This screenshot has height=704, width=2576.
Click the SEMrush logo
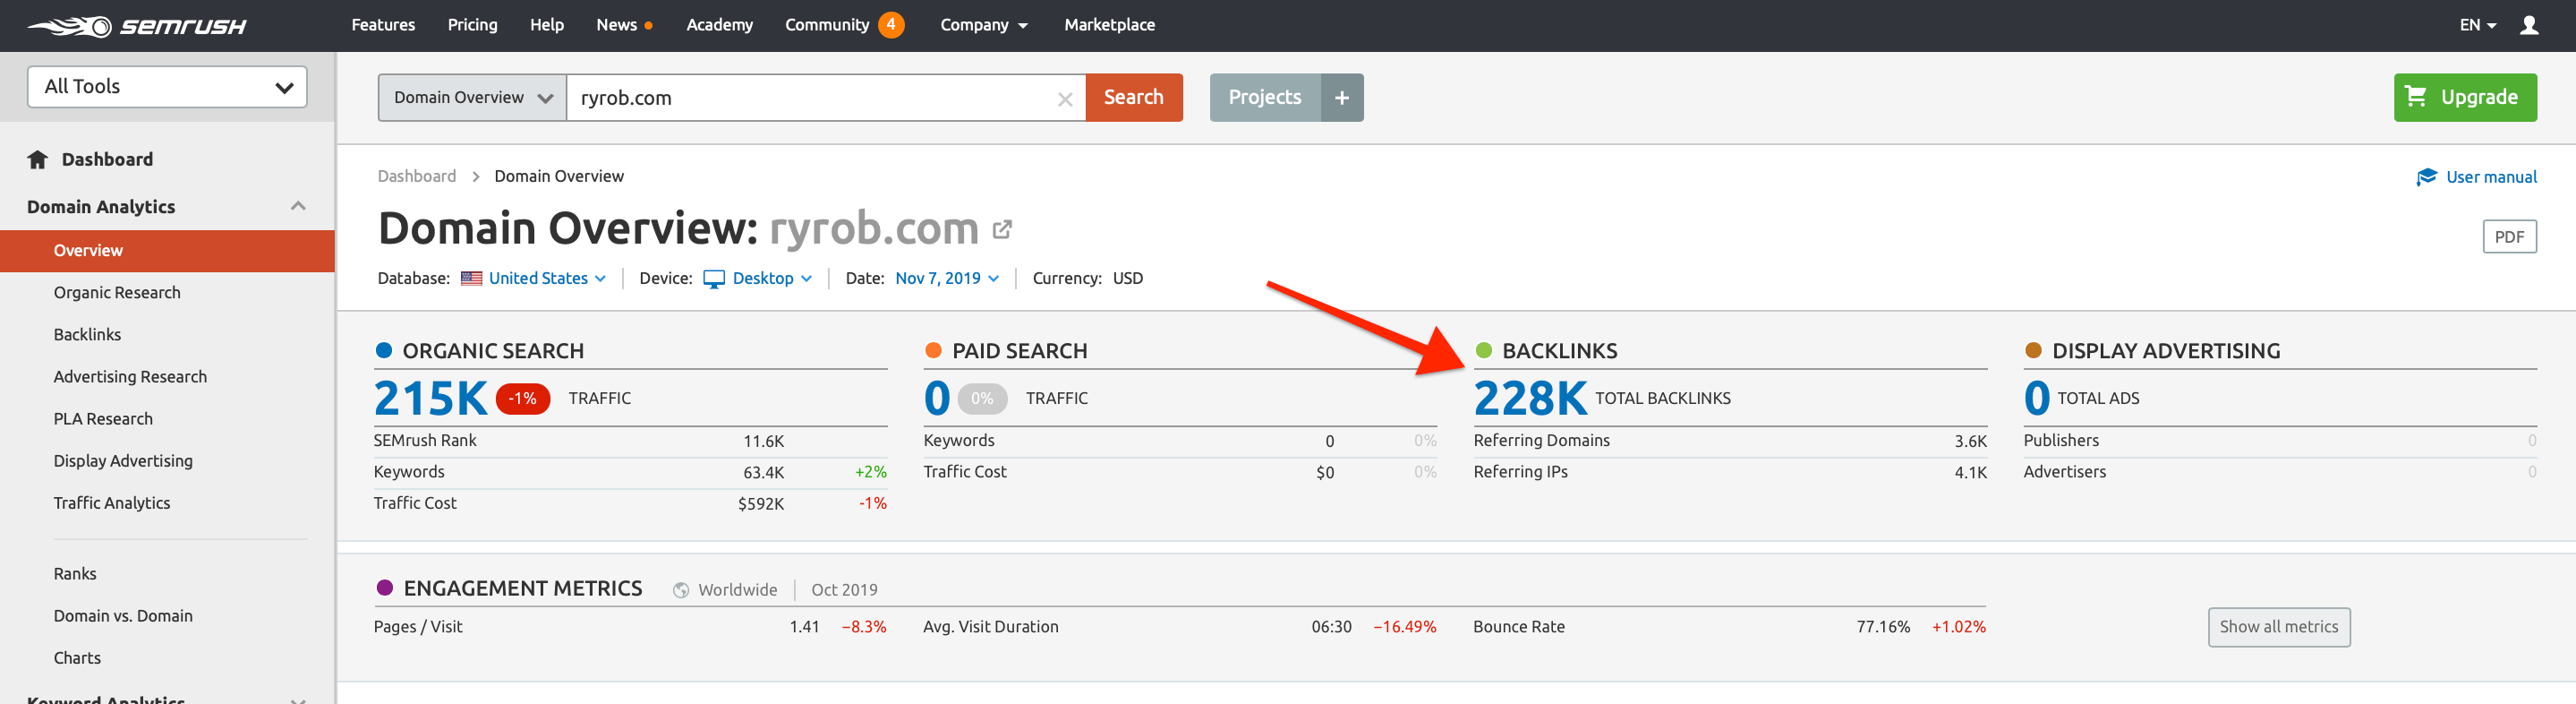click(x=137, y=26)
